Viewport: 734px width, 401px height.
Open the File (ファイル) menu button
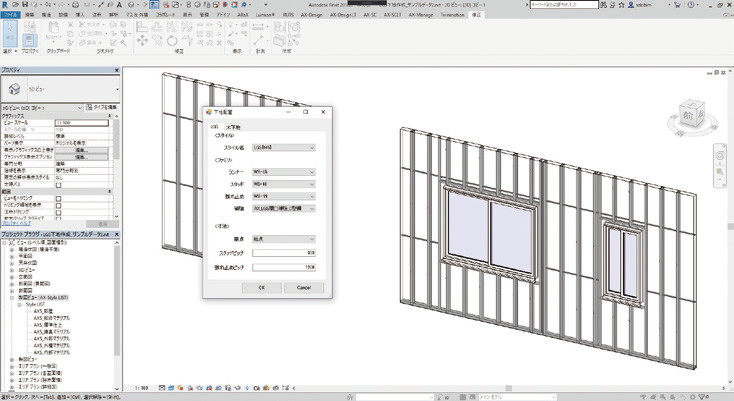(x=10, y=17)
